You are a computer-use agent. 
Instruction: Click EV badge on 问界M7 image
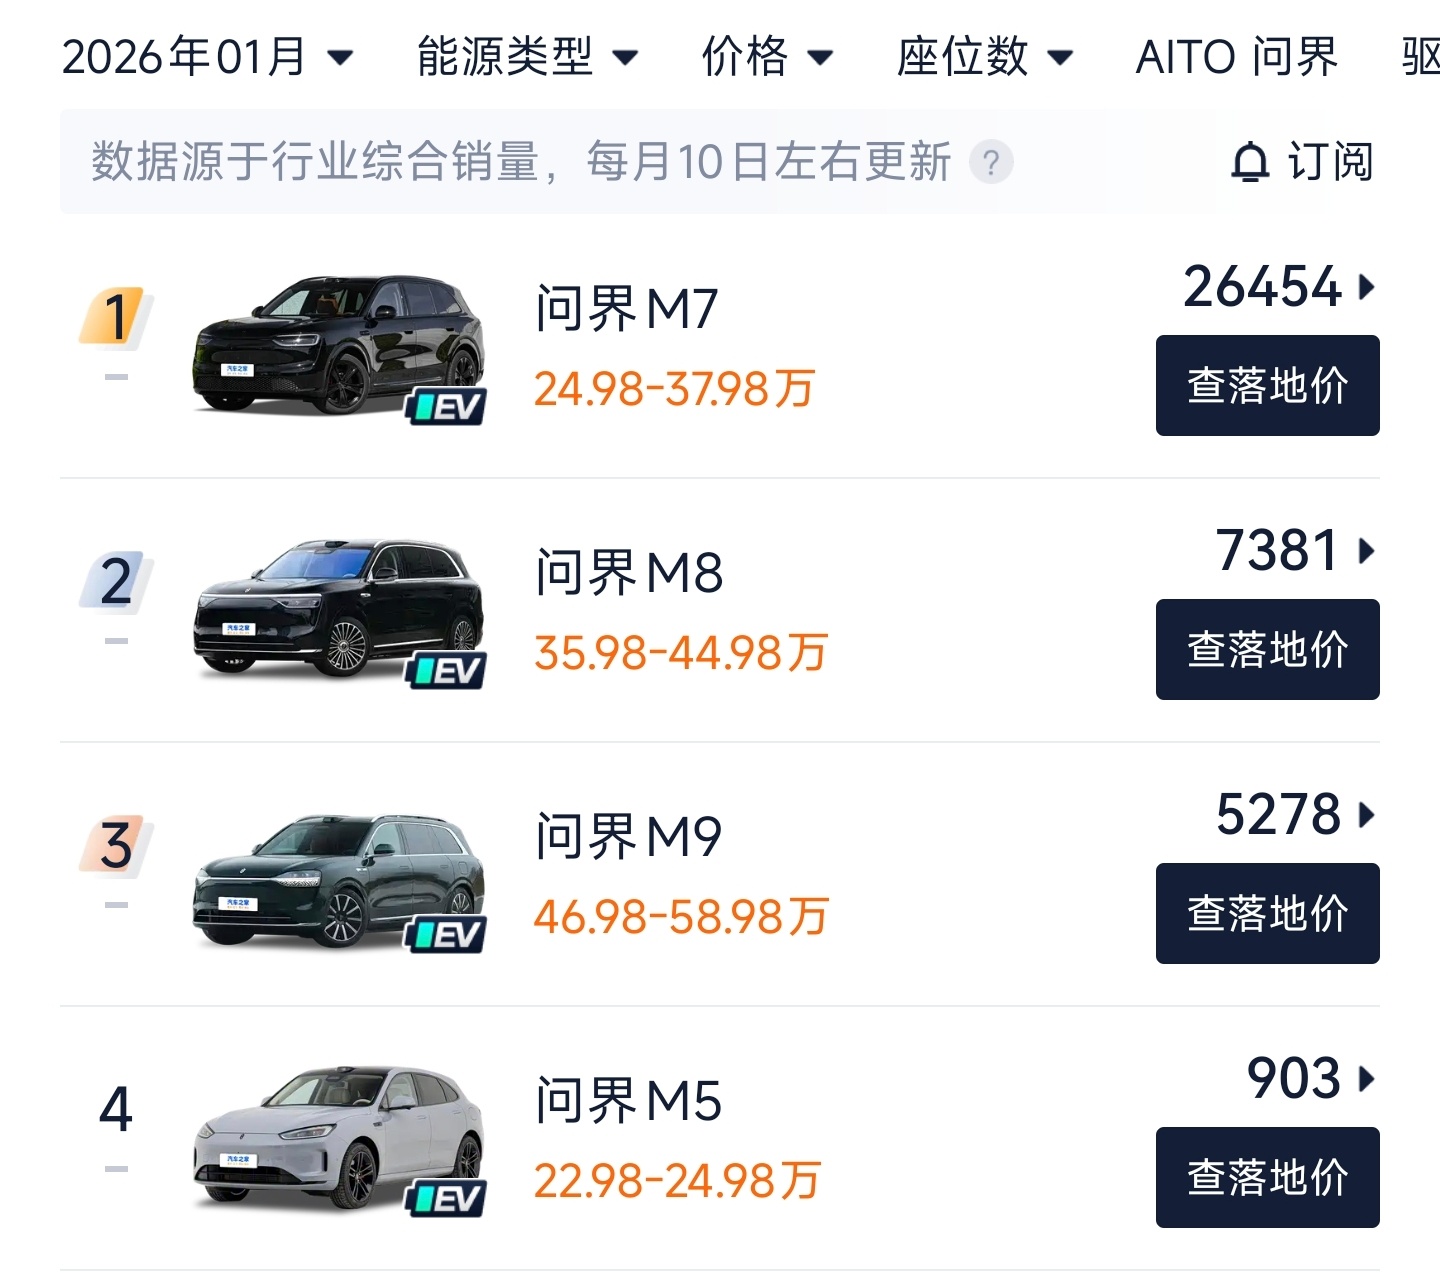click(x=446, y=407)
